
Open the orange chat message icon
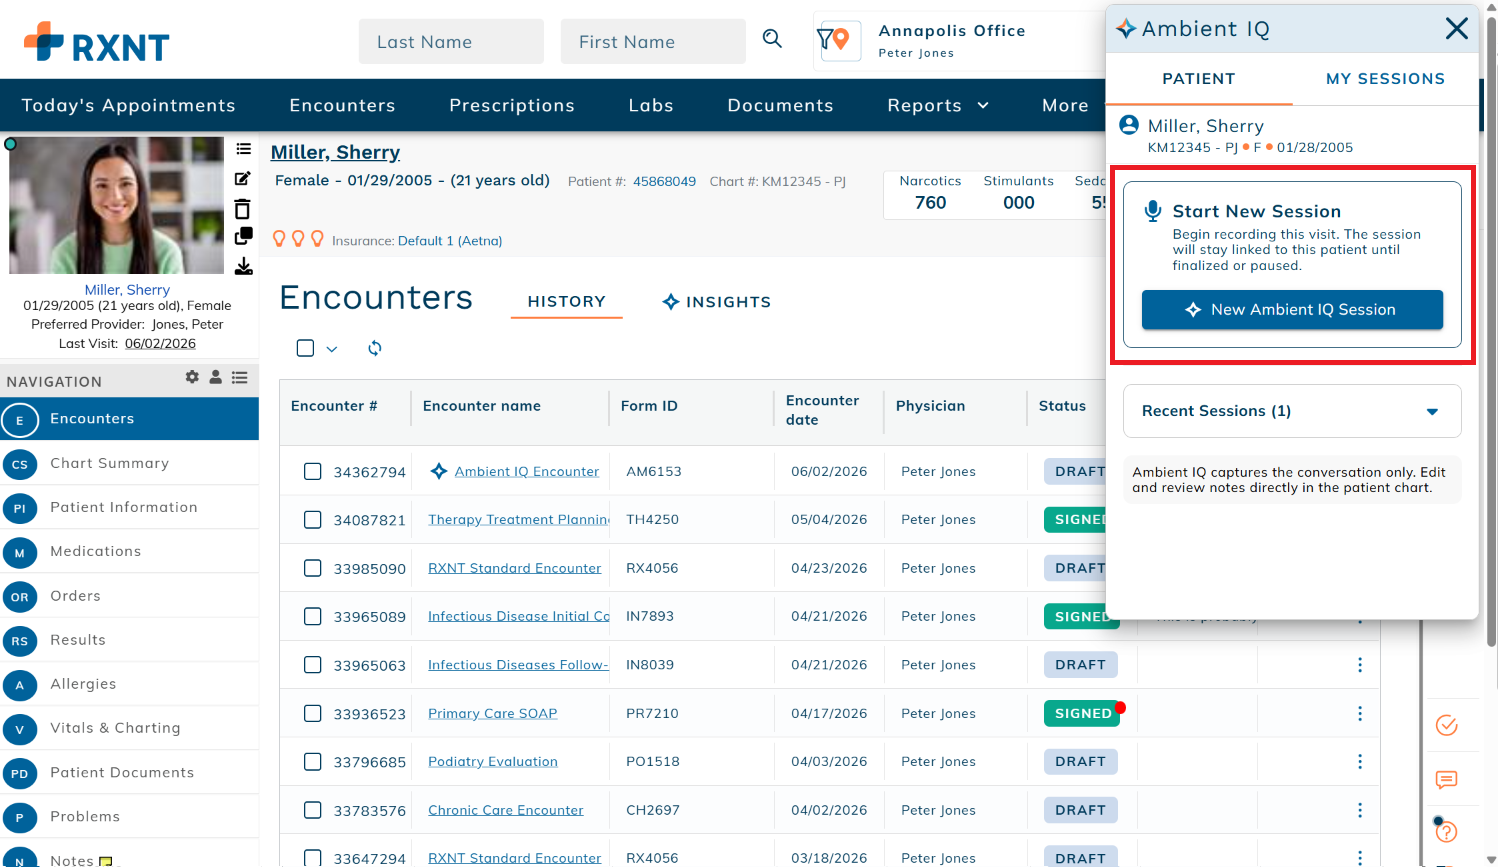pyautogui.click(x=1446, y=779)
